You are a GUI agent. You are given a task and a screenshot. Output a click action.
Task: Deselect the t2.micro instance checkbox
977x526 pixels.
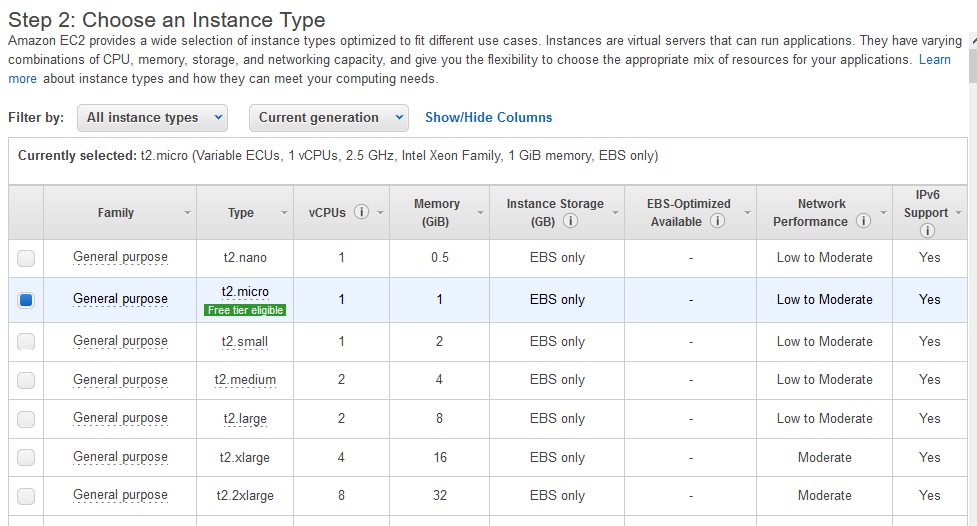[26, 300]
